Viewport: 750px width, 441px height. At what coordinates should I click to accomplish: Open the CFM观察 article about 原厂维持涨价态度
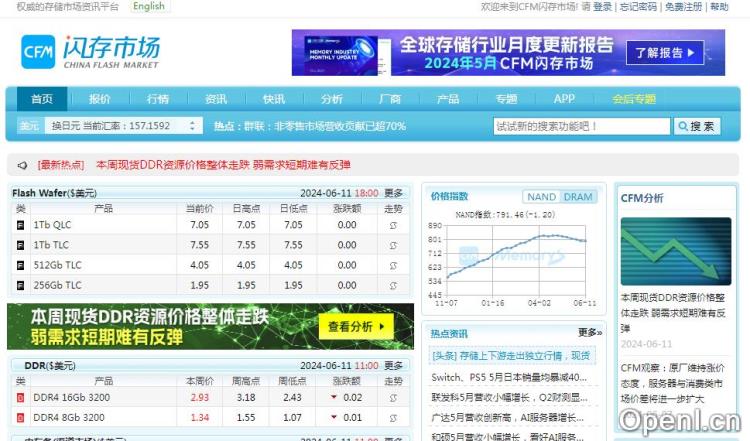coord(672,384)
